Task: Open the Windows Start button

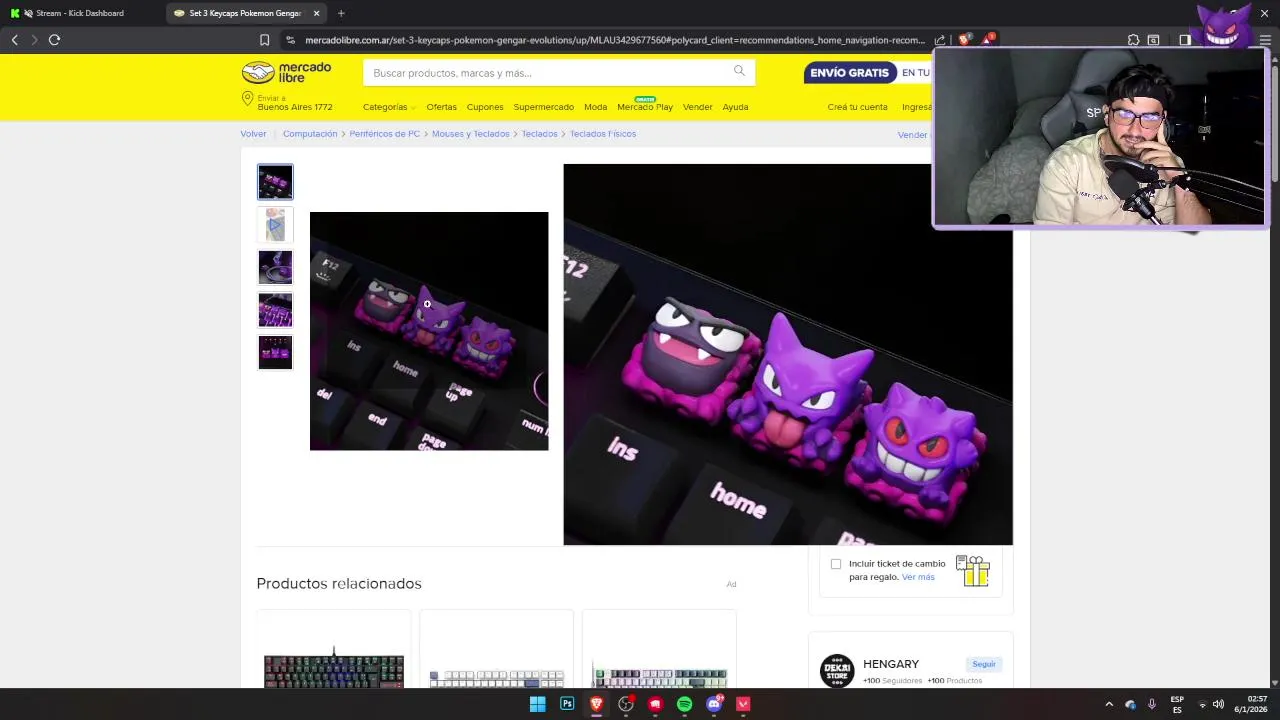Action: click(x=537, y=704)
